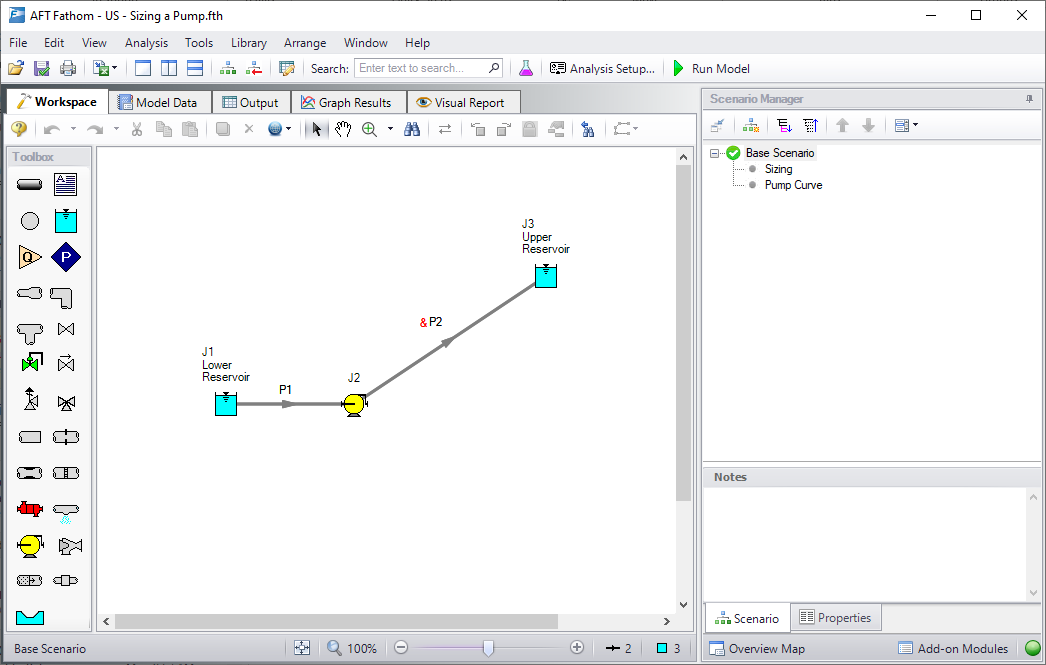Open the globe icon dropdown
1046x665 pixels.
289,129
